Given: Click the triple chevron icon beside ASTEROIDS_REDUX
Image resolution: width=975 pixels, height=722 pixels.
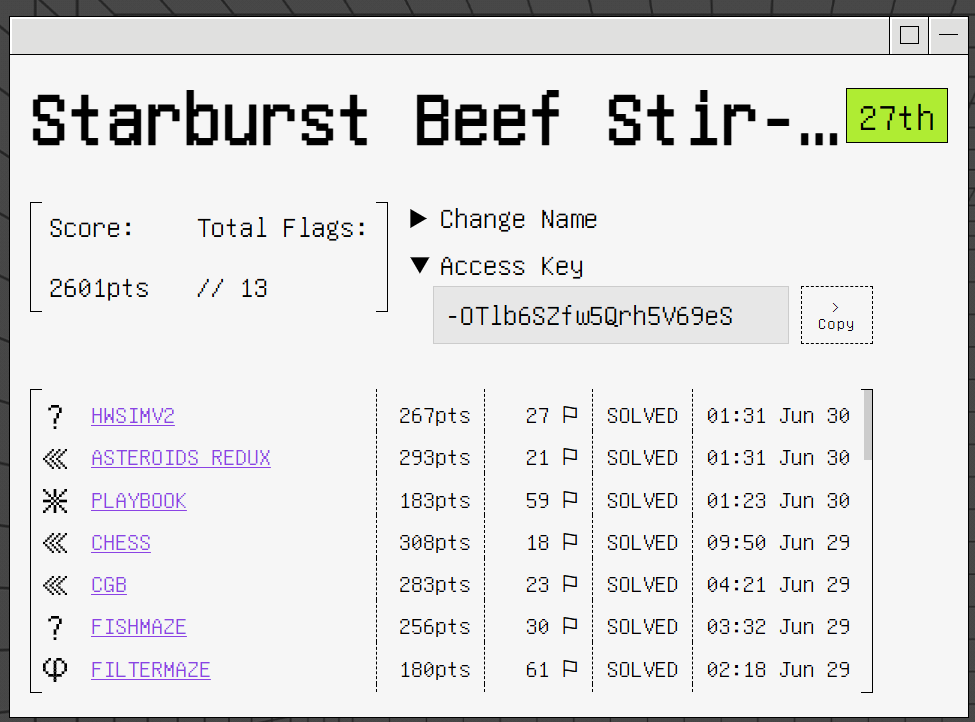Looking at the screenshot, I should coord(55,459).
